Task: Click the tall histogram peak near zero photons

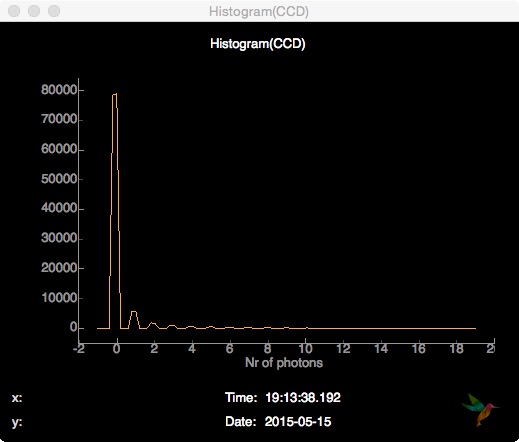Action: (x=114, y=210)
